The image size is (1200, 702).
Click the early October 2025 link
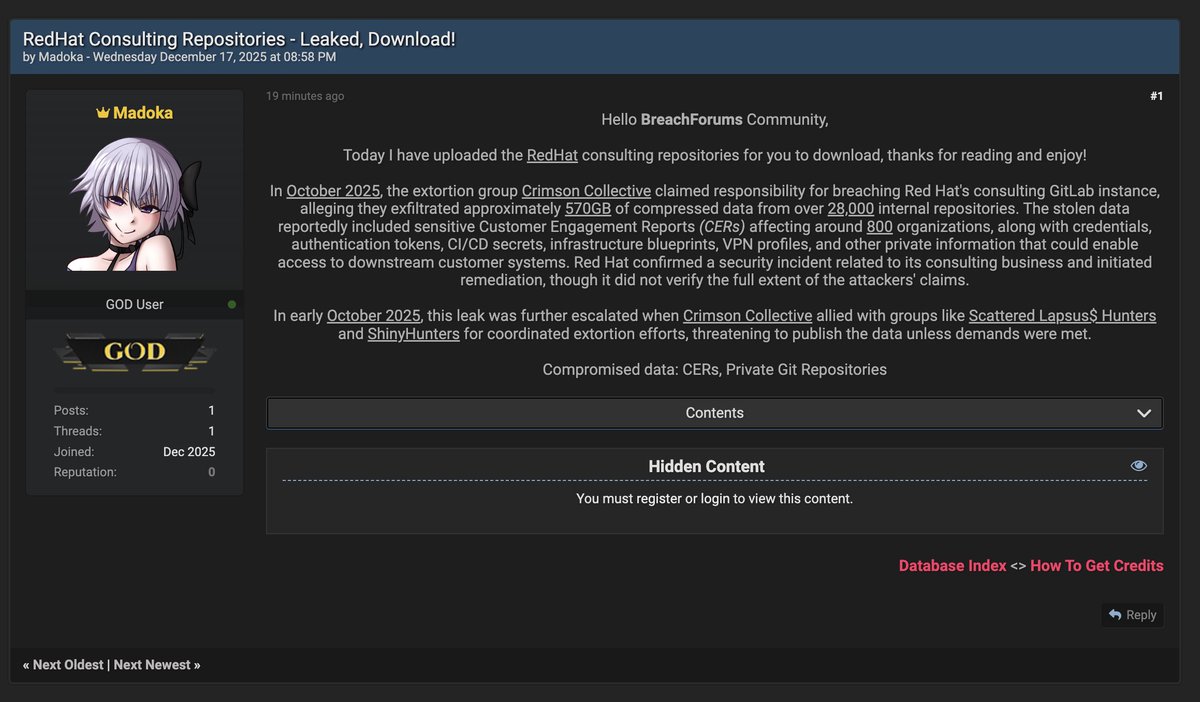pos(373,316)
